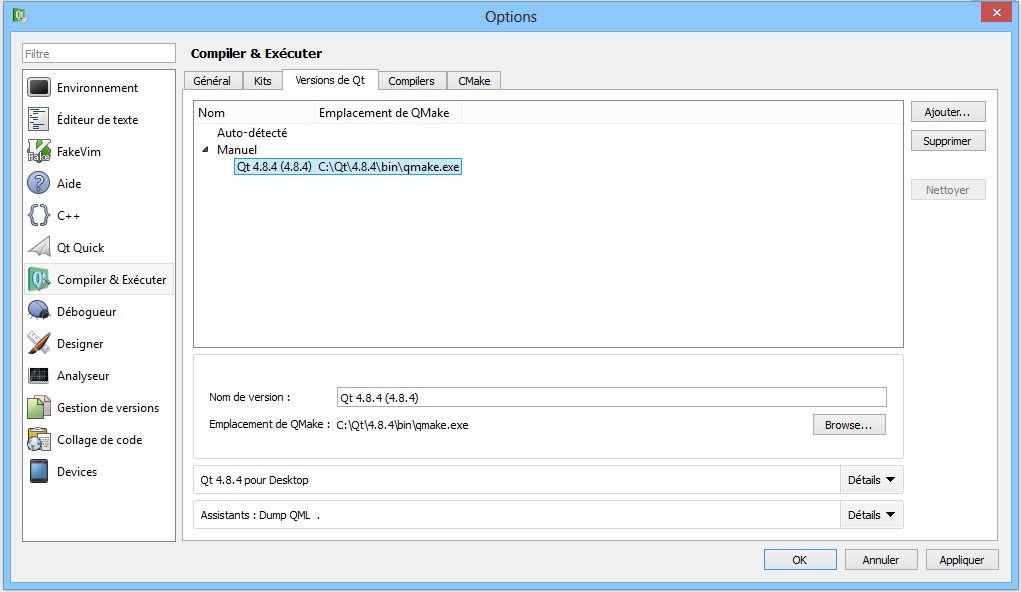
Task: Select the Auto-détecté tree row
Action: [252, 133]
